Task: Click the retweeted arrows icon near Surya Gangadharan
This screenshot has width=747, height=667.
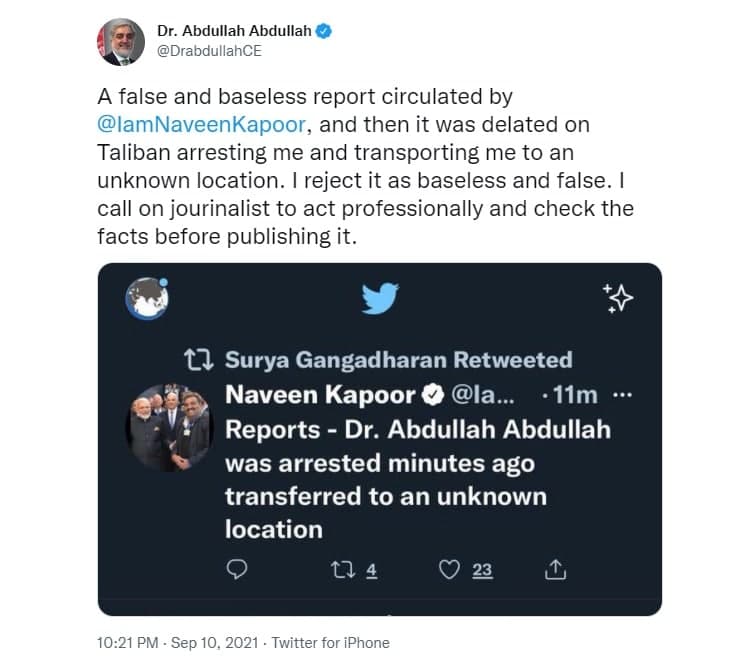Action: tap(199, 360)
